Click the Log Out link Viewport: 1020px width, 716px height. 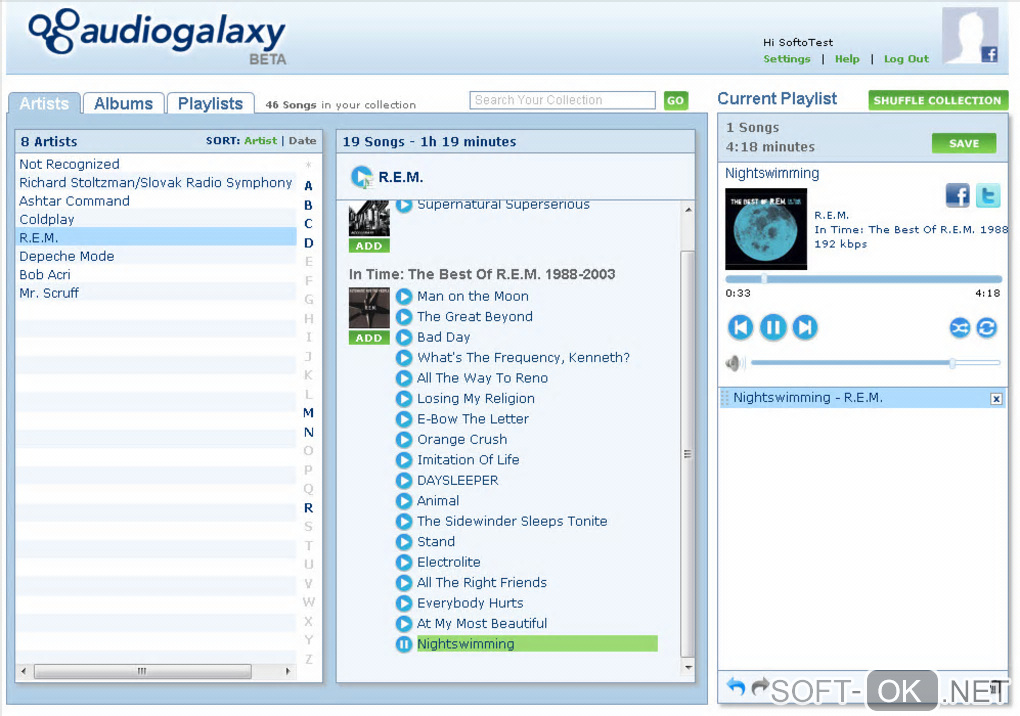pyautogui.click(x=906, y=59)
